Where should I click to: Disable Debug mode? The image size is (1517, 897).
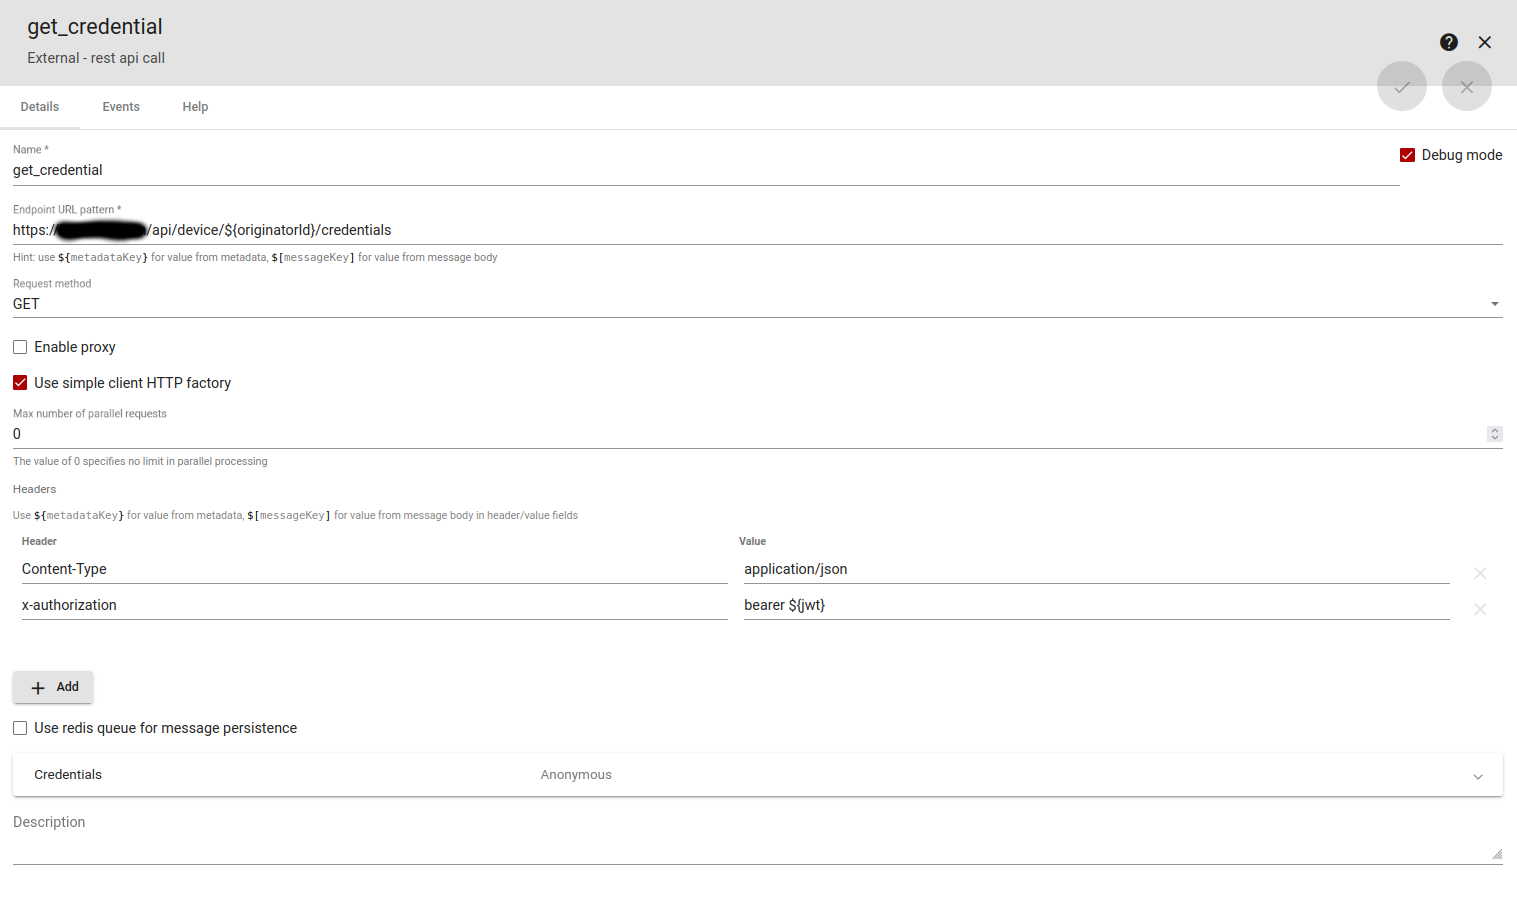[1408, 155]
